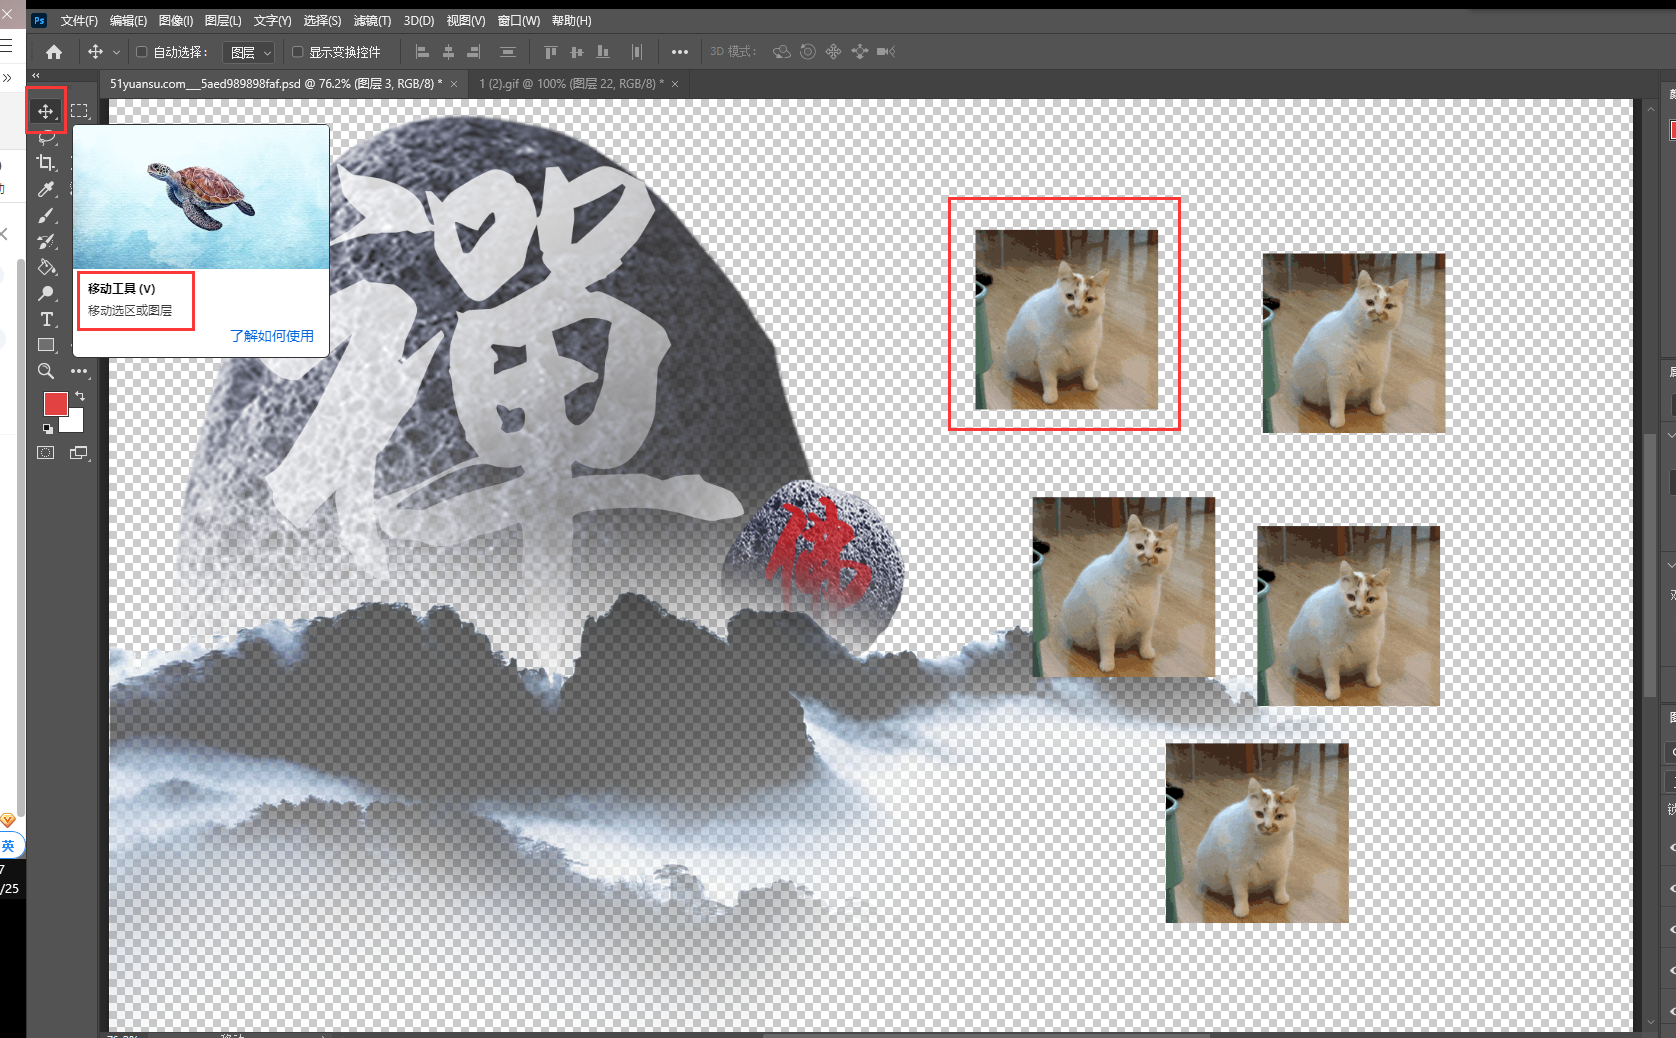The image size is (1676, 1038).
Task: Select the Paint Bucket tool
Action: click(x=46, y=267)
